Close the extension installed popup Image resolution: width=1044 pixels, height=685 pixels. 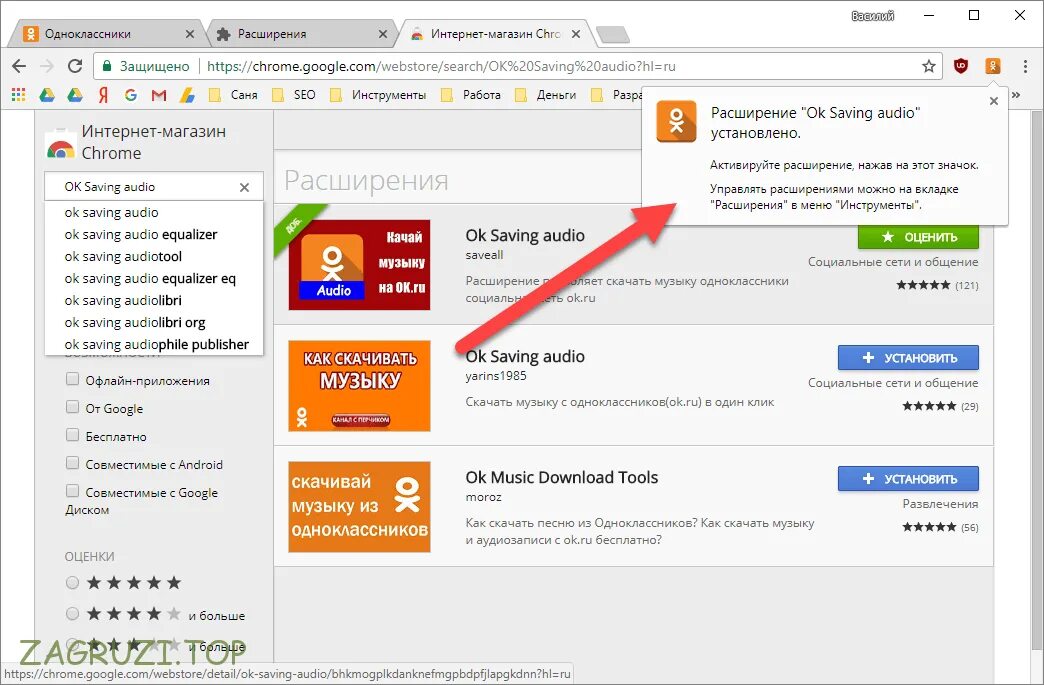point(993,101)
